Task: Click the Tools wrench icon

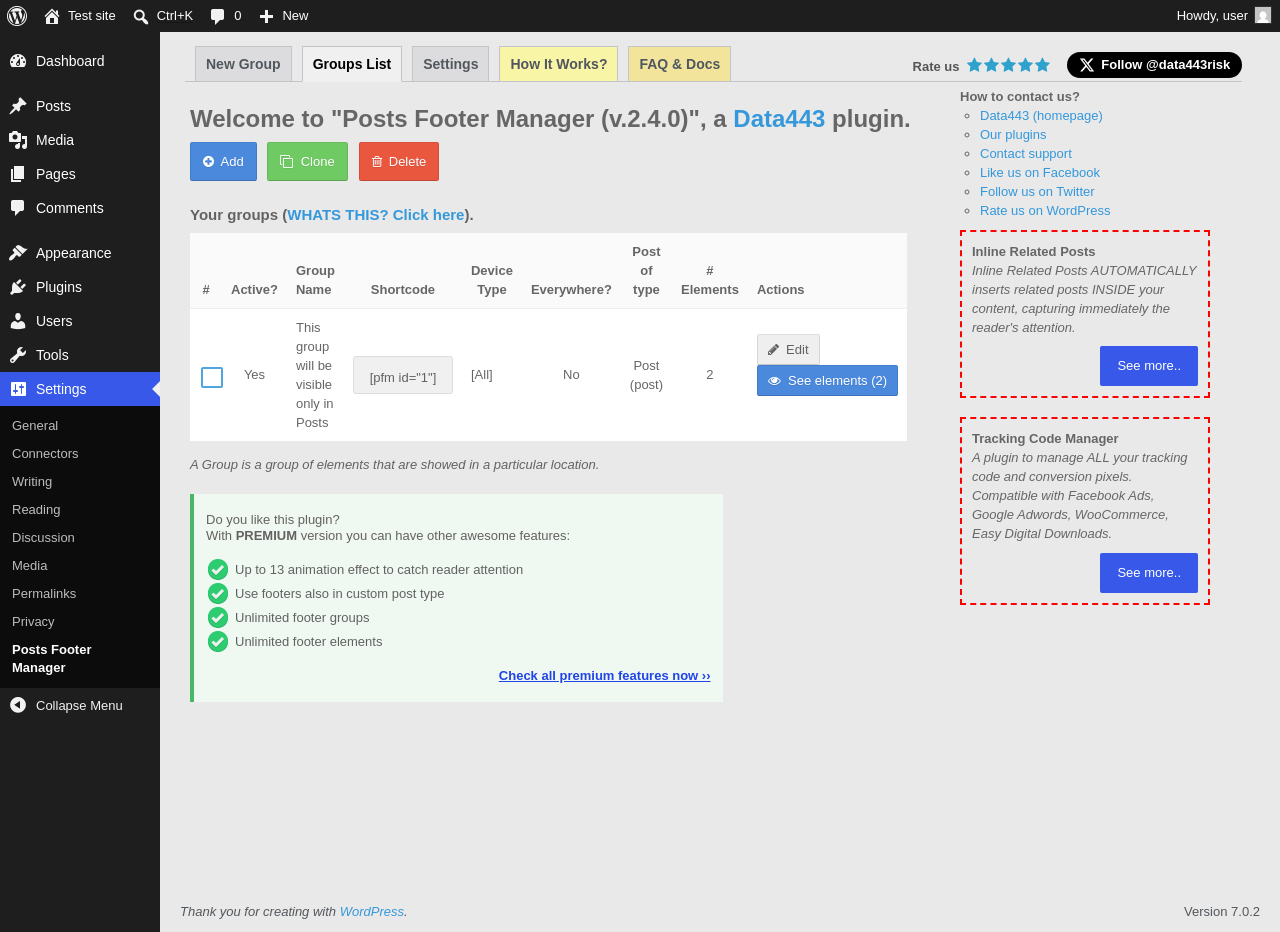Action: 18,355
